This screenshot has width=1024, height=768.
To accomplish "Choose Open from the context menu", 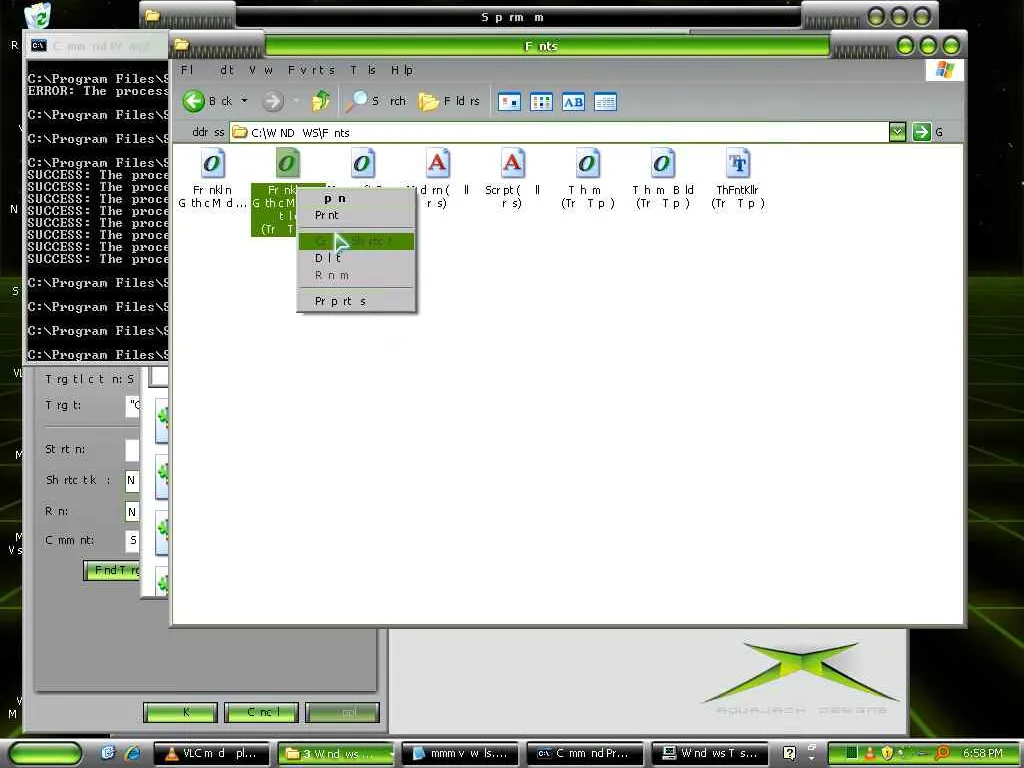I will coord(356,199).
